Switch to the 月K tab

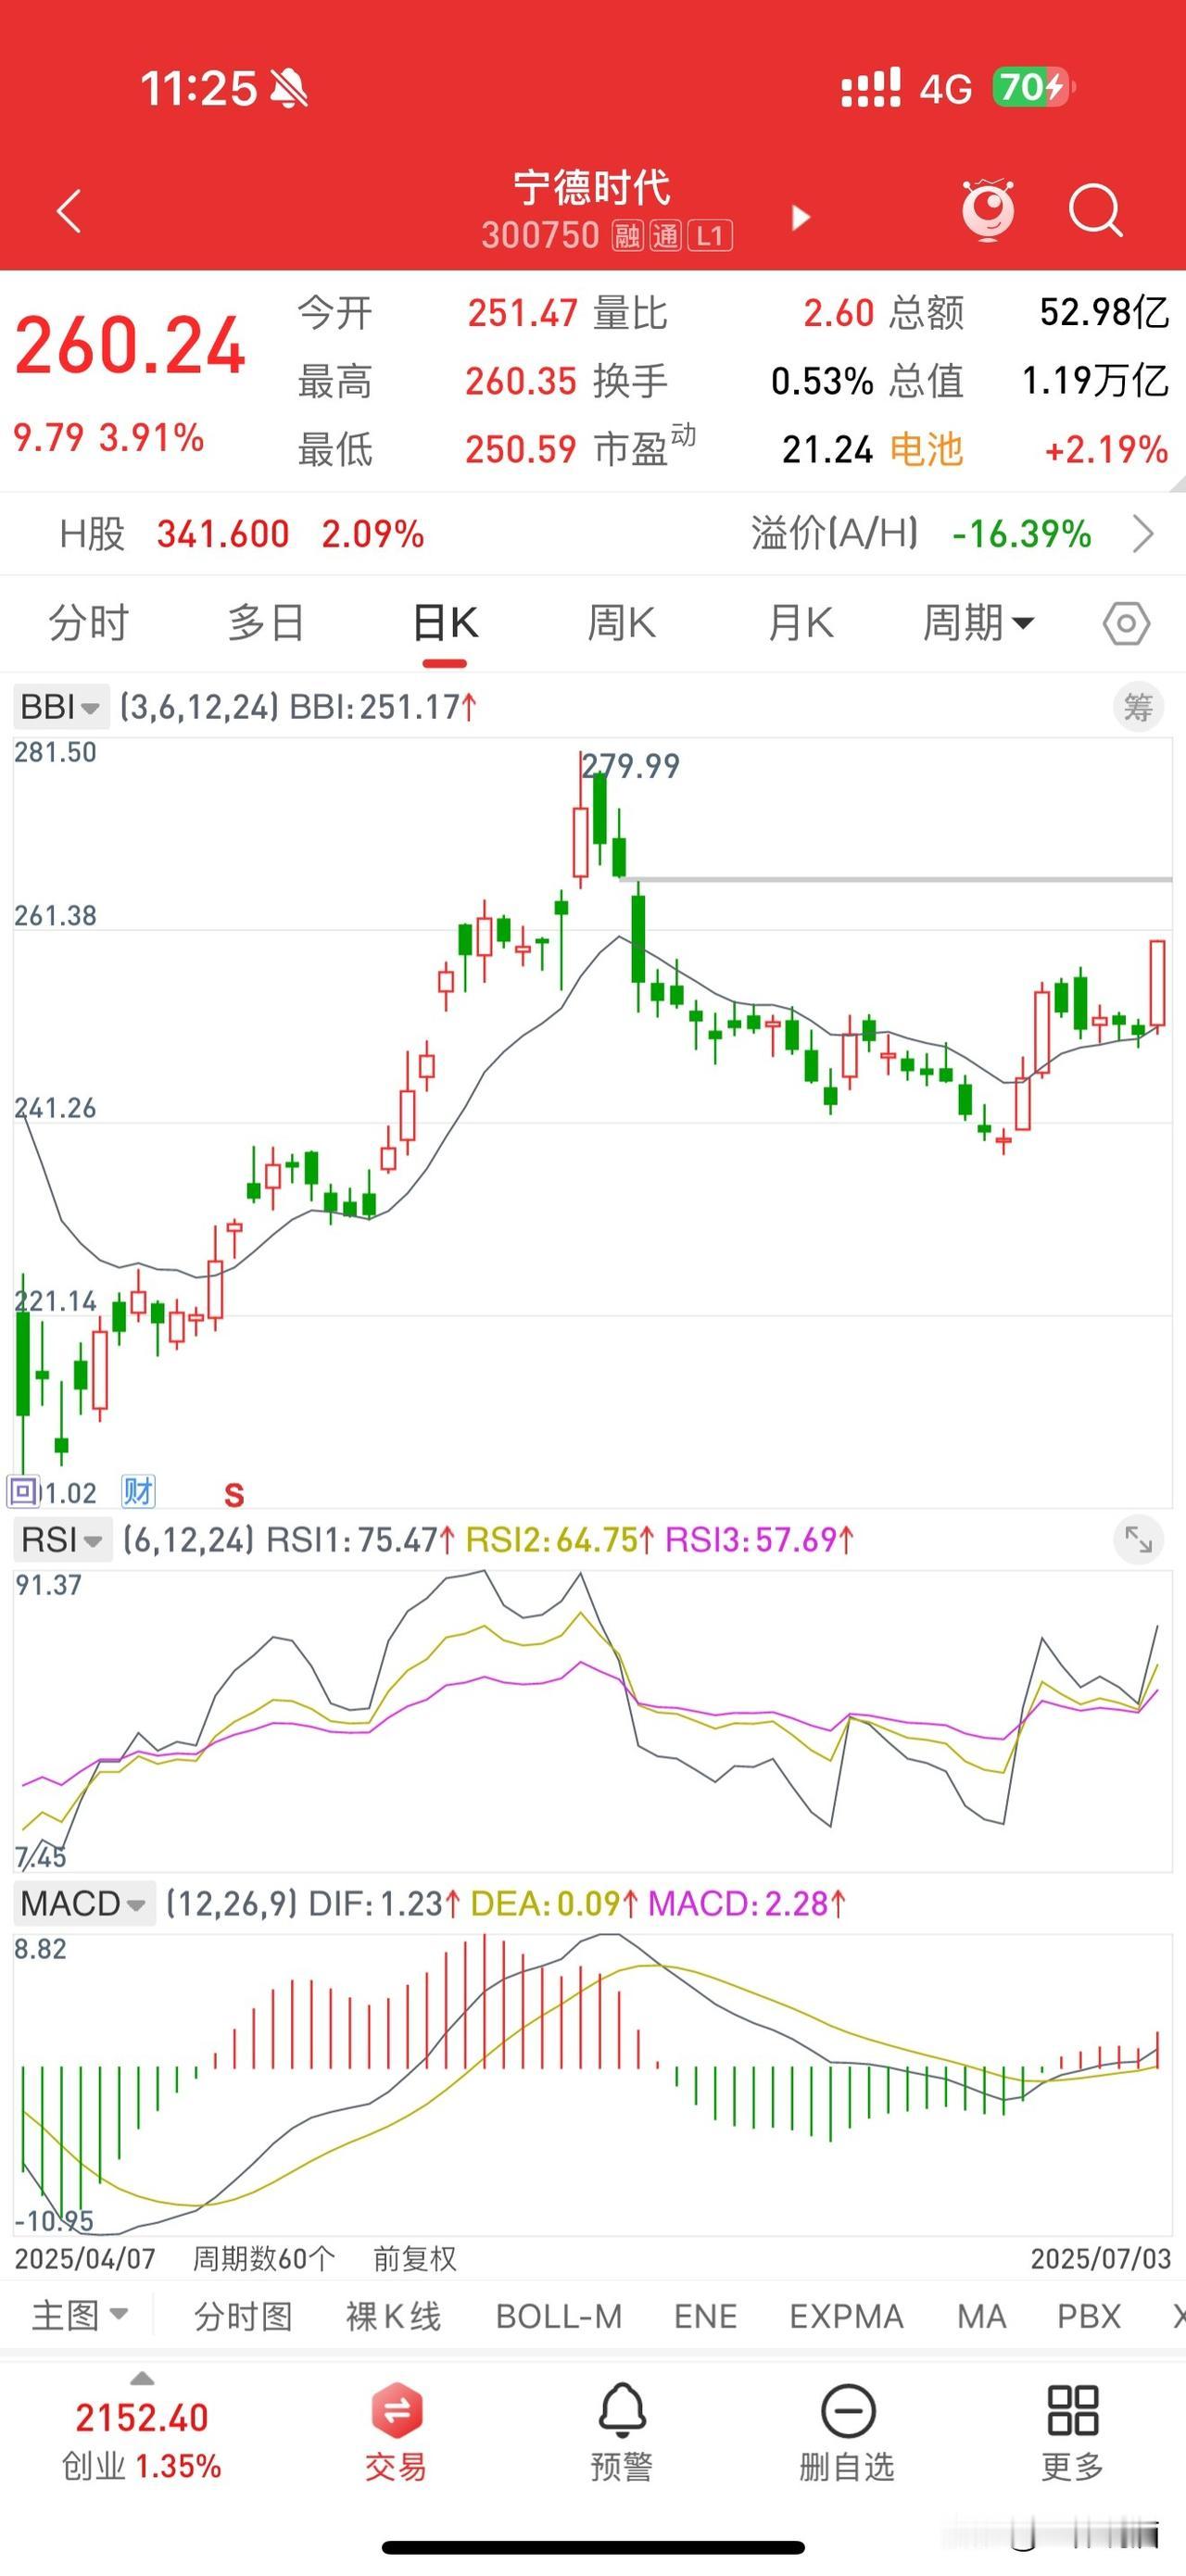pyautogui.click(x=800, y=623)
